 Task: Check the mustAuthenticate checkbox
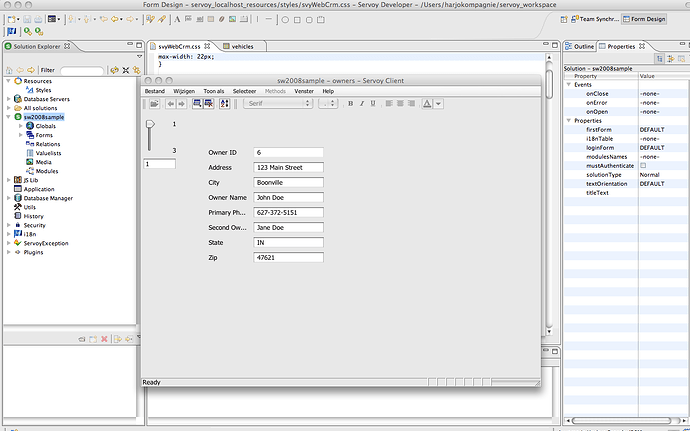click(643, 166)
